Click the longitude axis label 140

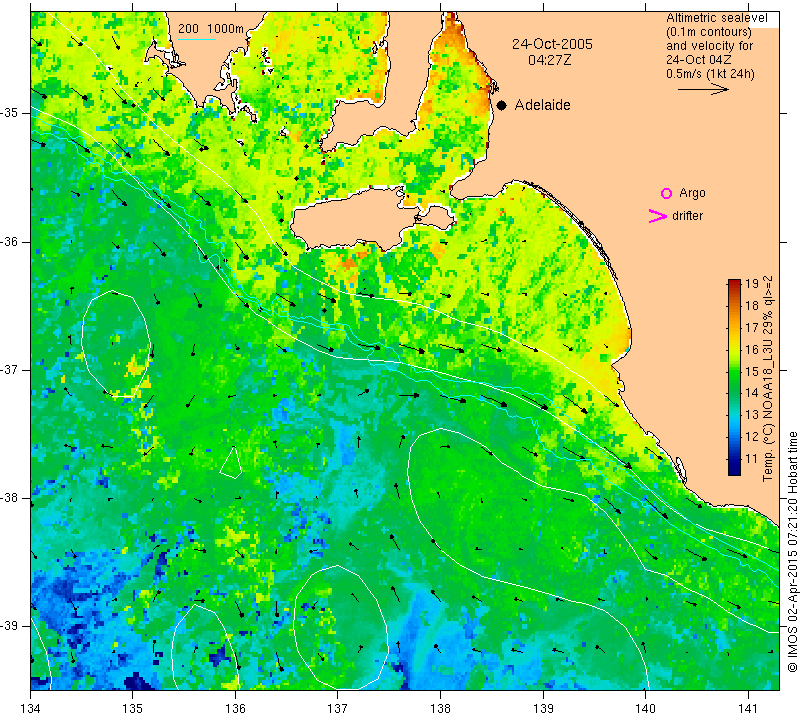[x=645, y=708]
